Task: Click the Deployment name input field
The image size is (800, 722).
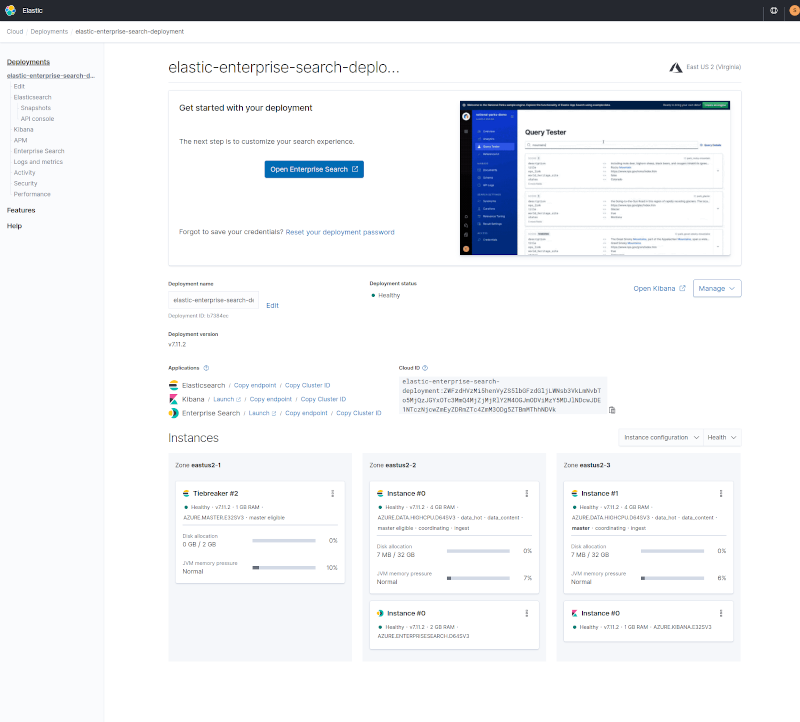Action: (x=213, y=300)
